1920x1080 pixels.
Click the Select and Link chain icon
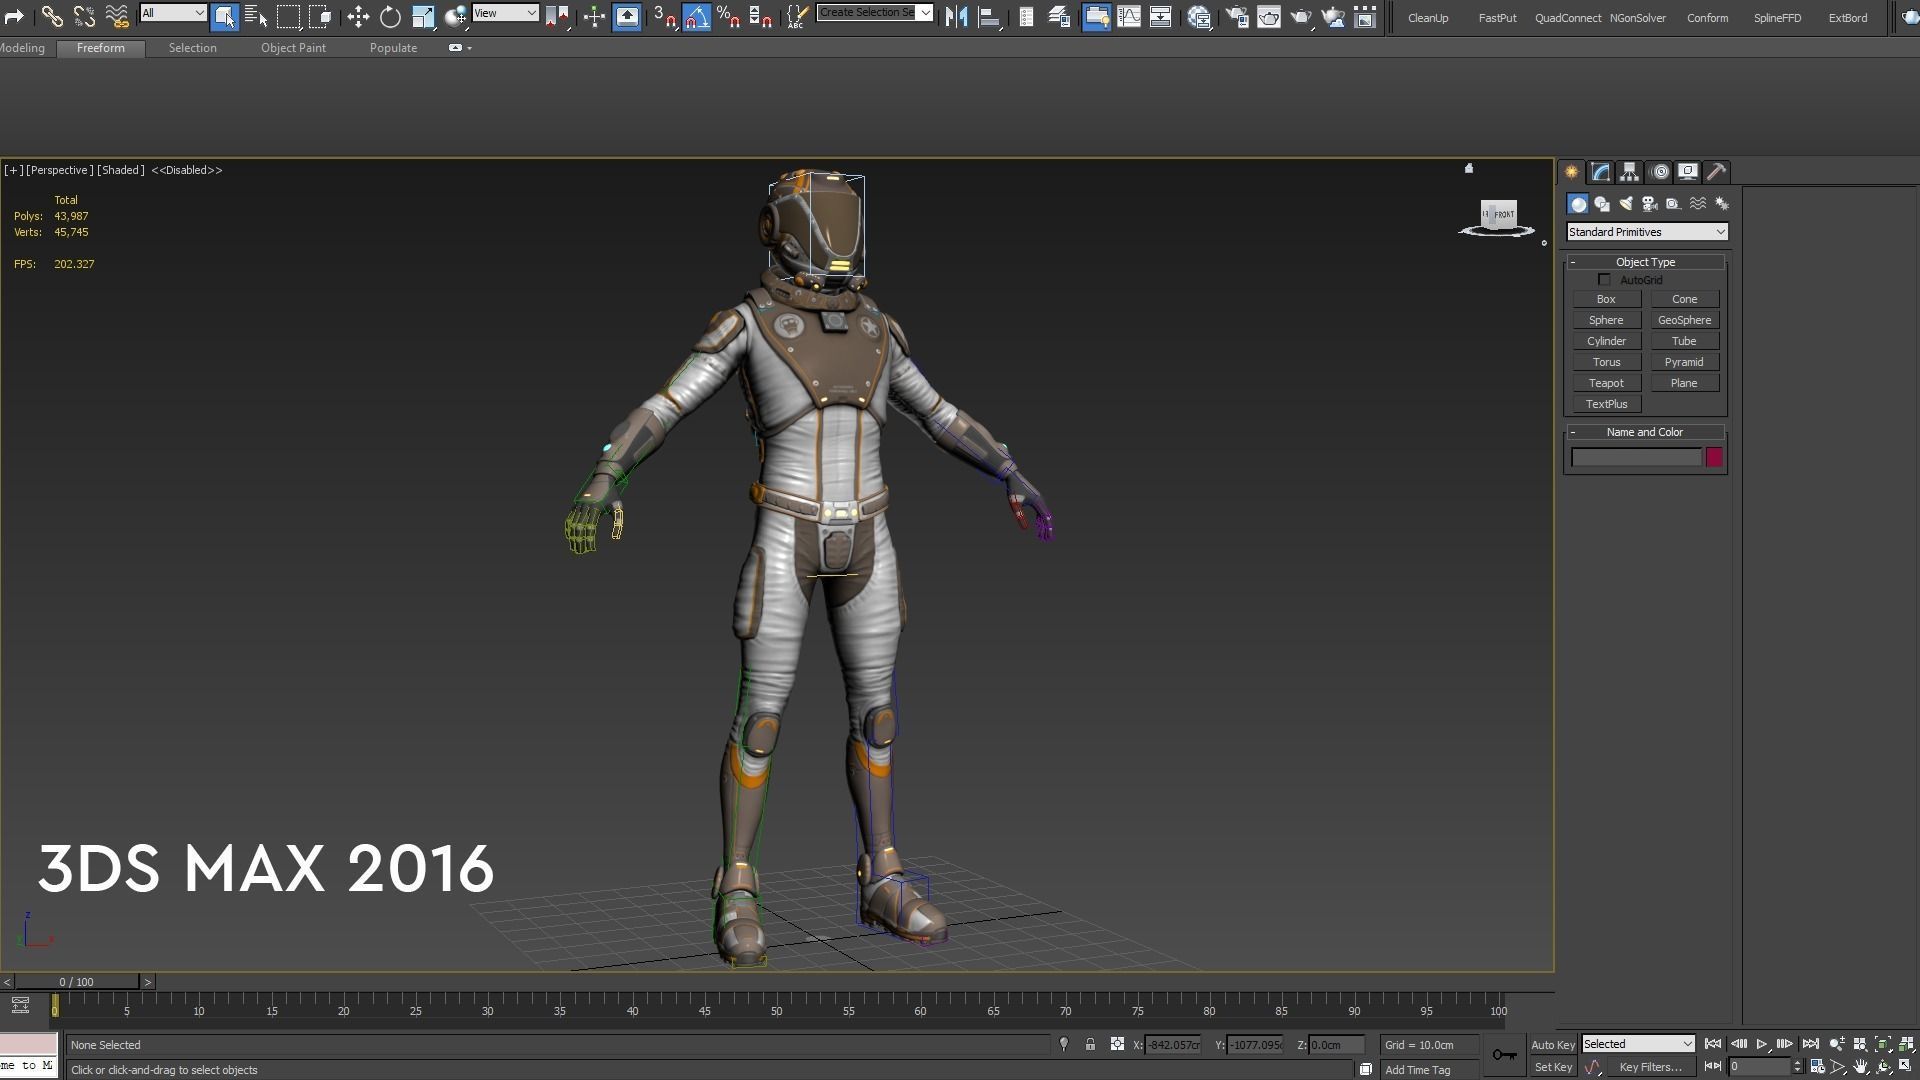point(52,16)
